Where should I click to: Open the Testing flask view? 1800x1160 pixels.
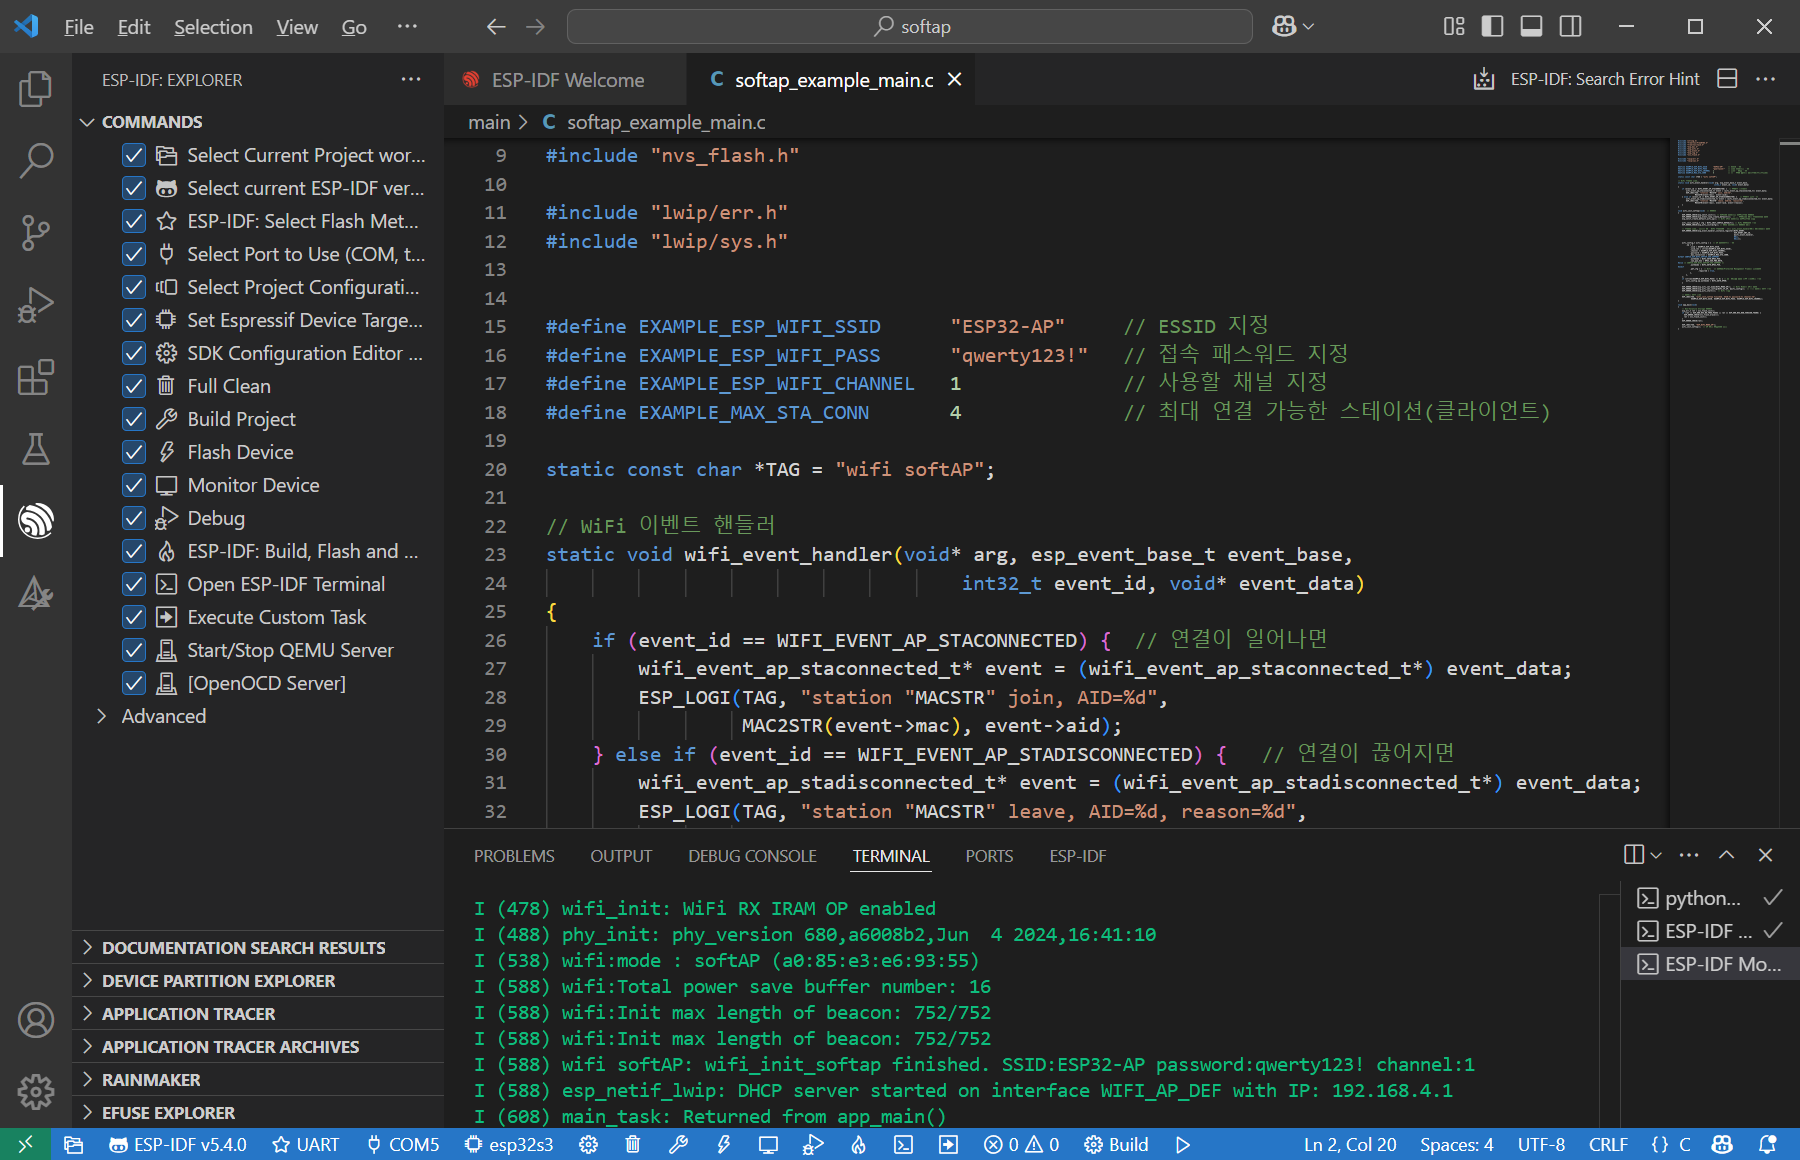[x=36, y=449]
